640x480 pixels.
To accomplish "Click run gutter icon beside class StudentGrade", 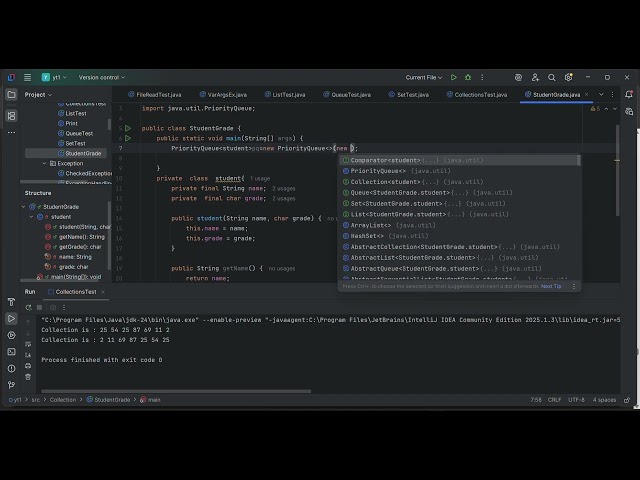I will point(128,128).
